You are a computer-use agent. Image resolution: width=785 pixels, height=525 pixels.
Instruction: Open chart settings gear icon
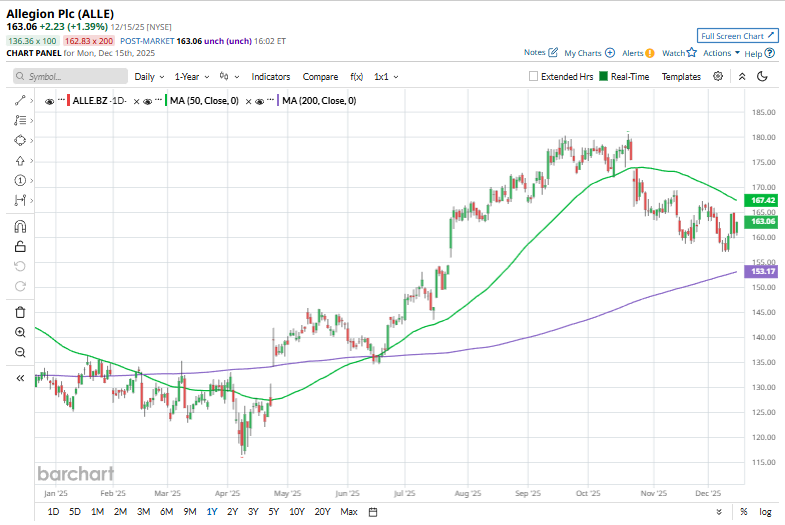coord(718,76)
